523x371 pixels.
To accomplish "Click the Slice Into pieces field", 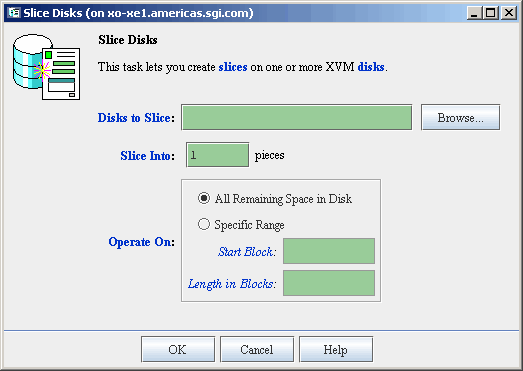I will (x=217, y=155).
